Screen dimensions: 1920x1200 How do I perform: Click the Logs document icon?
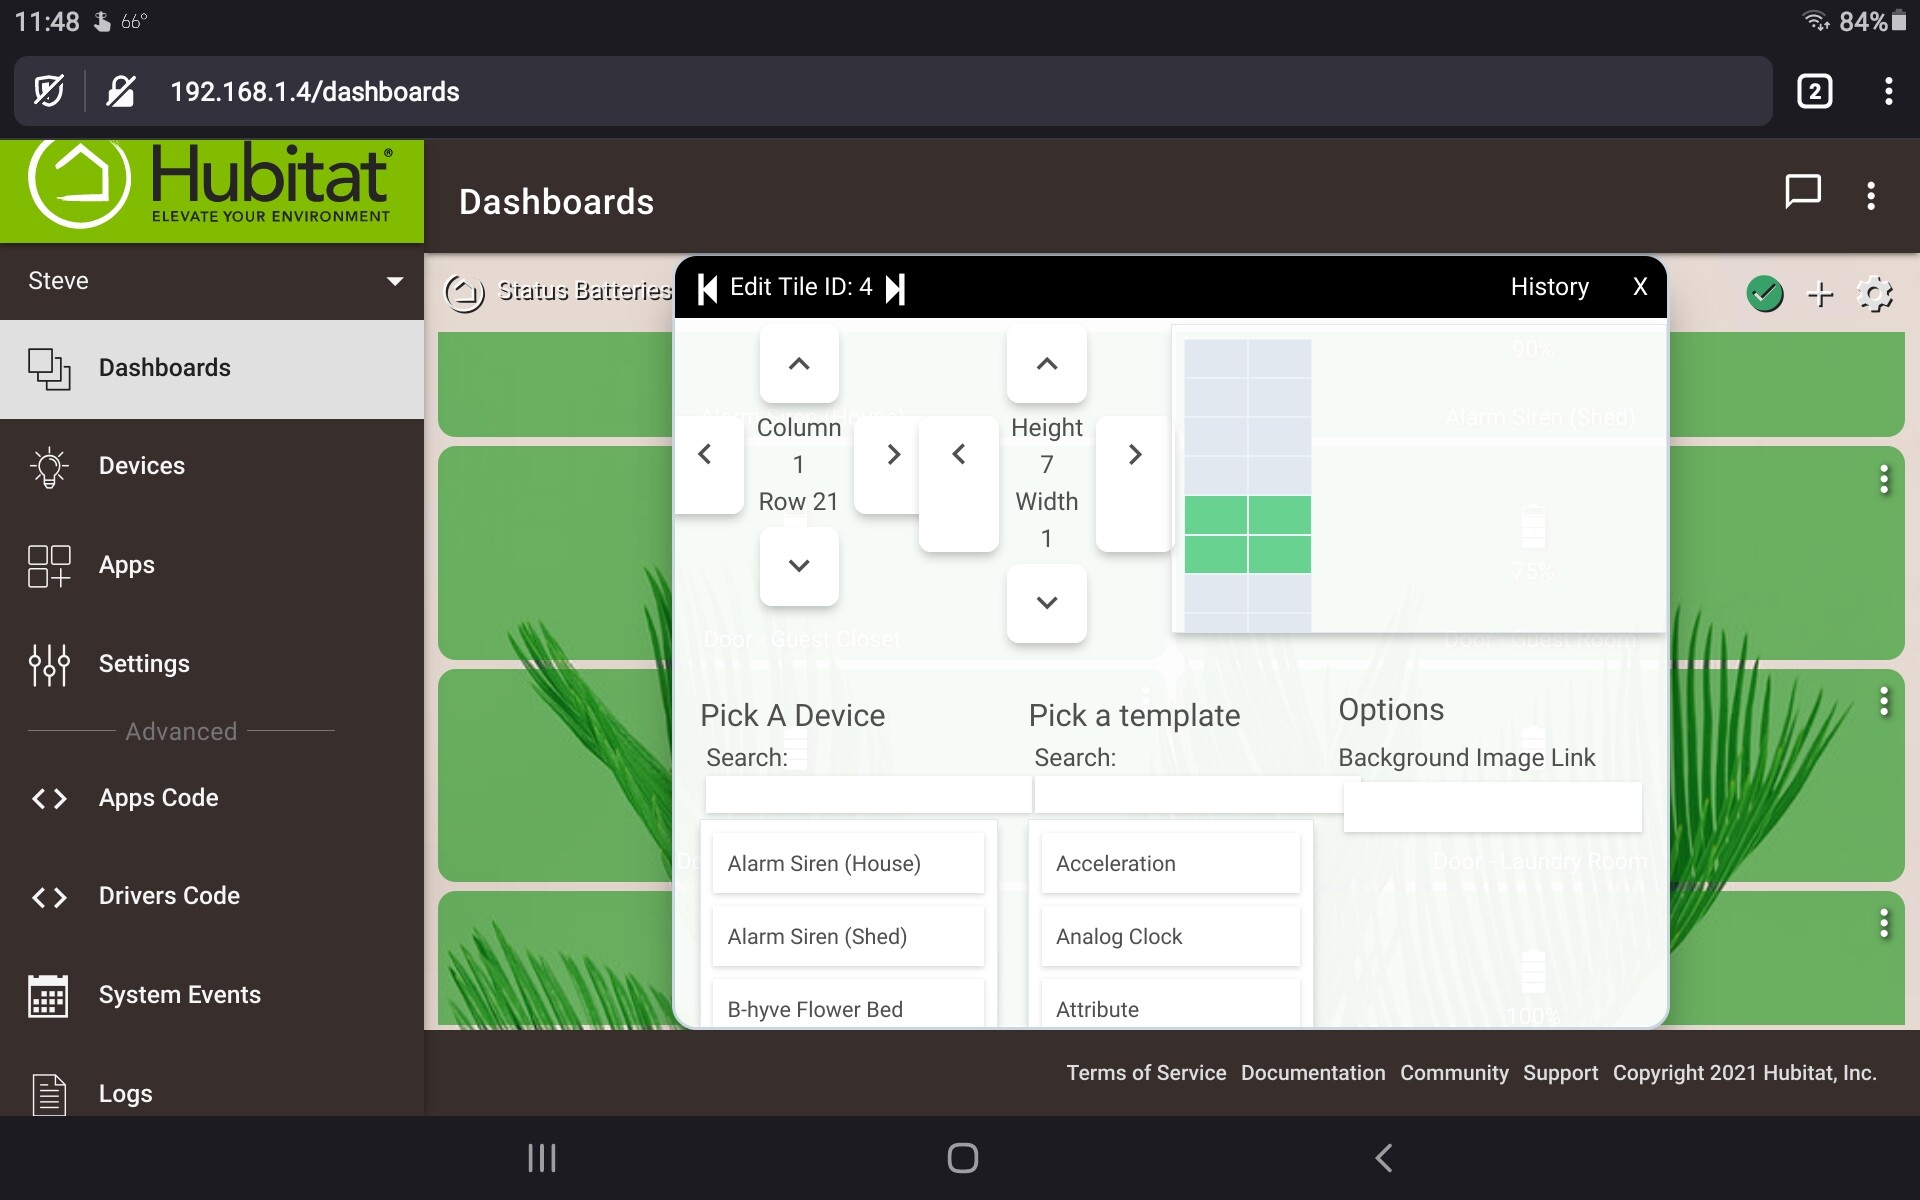click(49, 1093)
